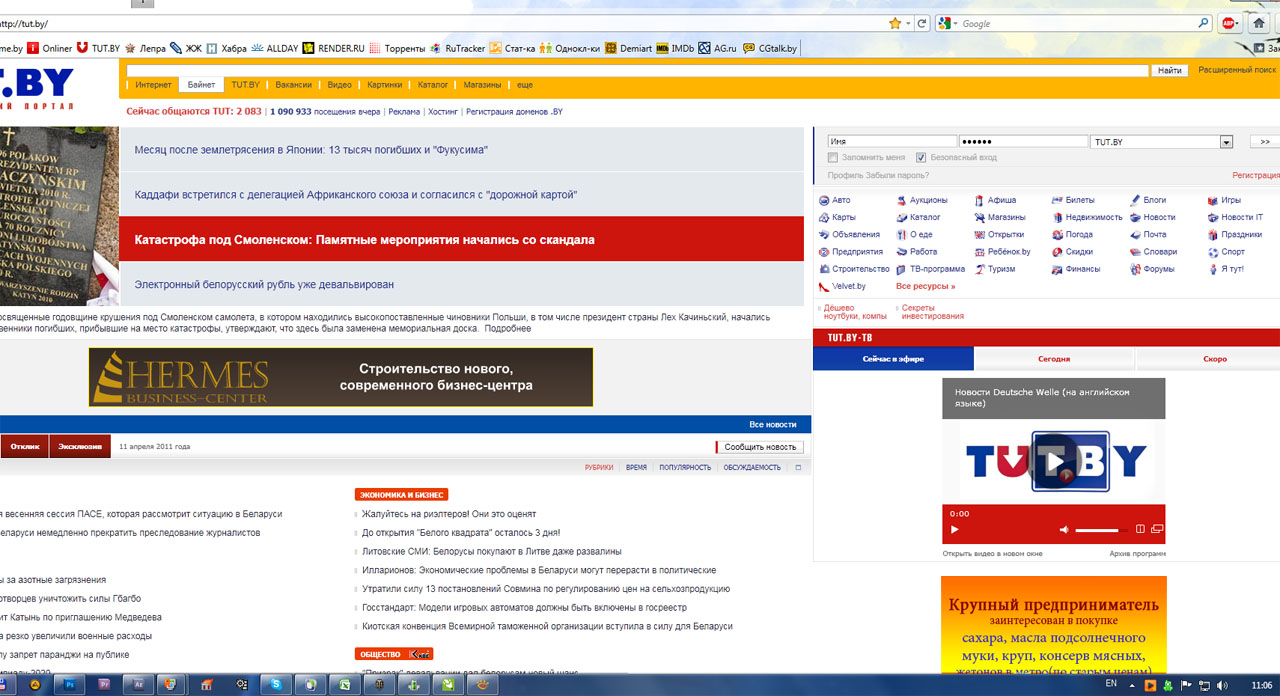The image size is (1280, 696).
Task: Open the Карты service icon
Action: pyautogui.click(x=823, y=218)
